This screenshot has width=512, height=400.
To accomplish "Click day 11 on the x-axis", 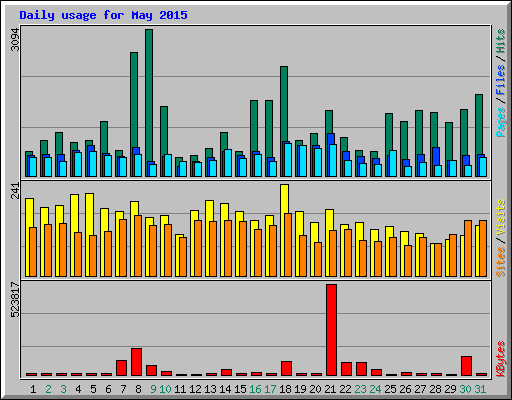I will (180, 389).
